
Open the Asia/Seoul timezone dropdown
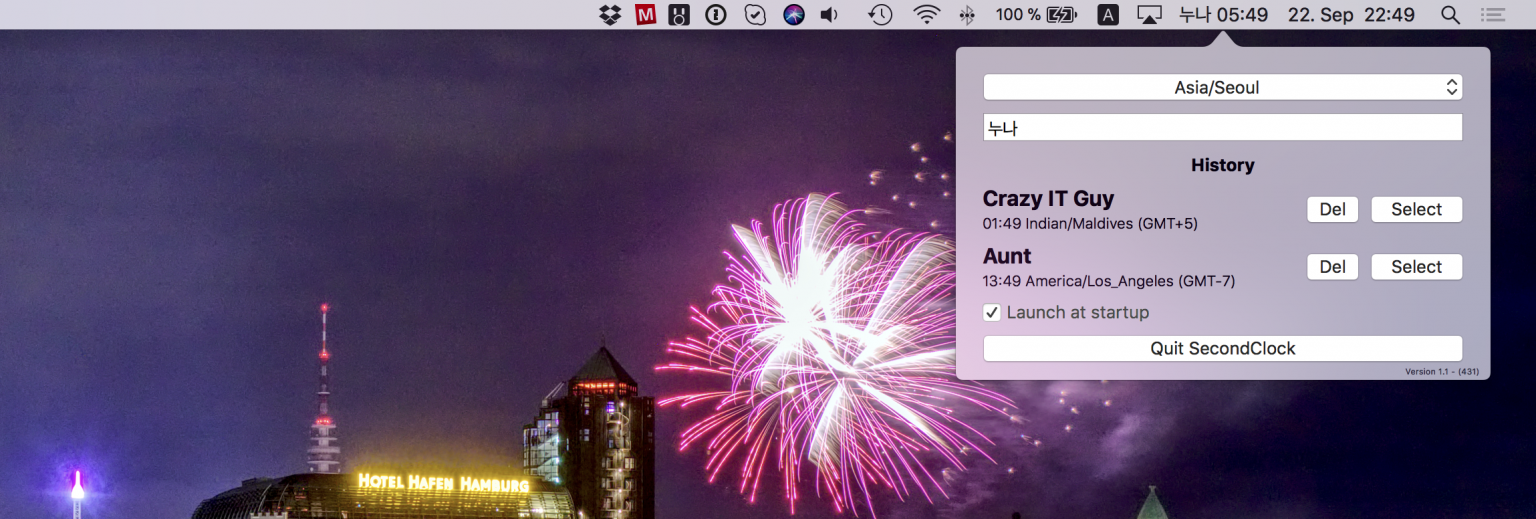coord(1222,88)
